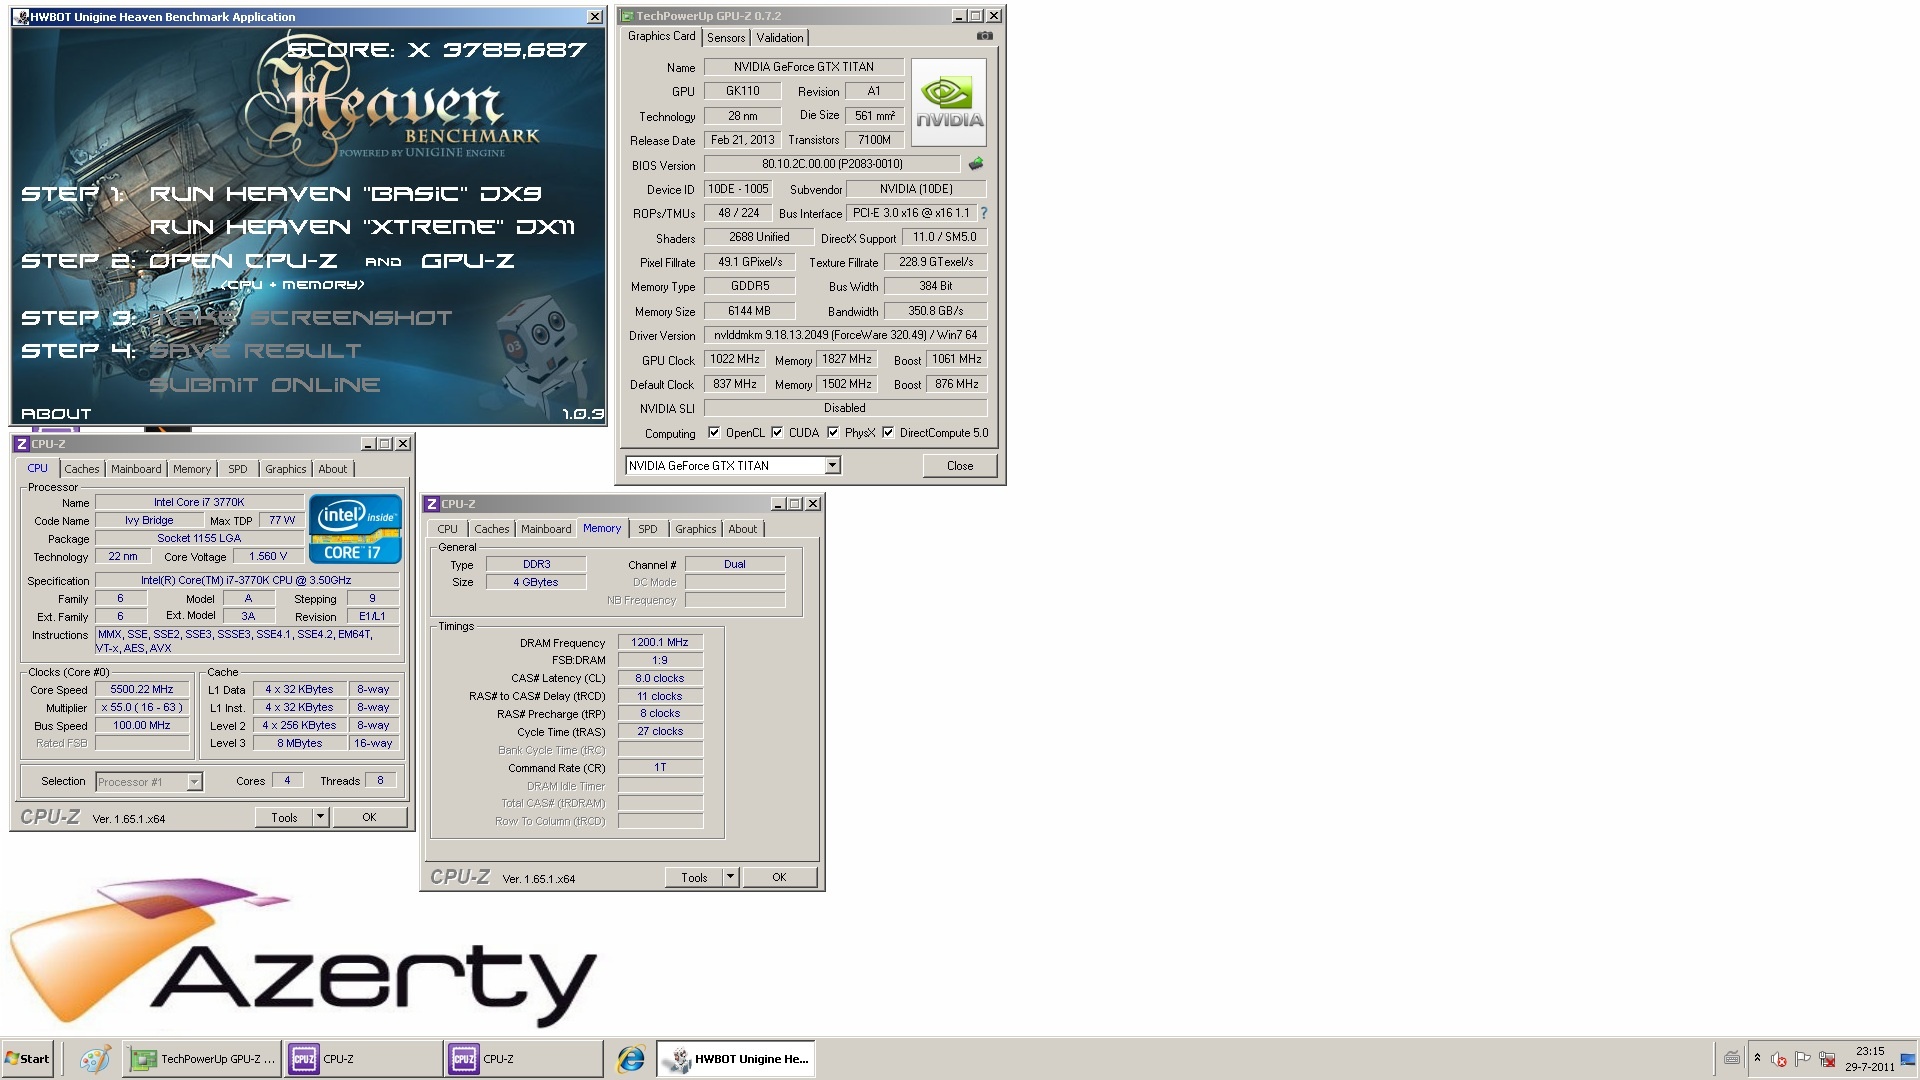
Task: Click HWBOT Heaven window title icon
Action: coord(21,17)
